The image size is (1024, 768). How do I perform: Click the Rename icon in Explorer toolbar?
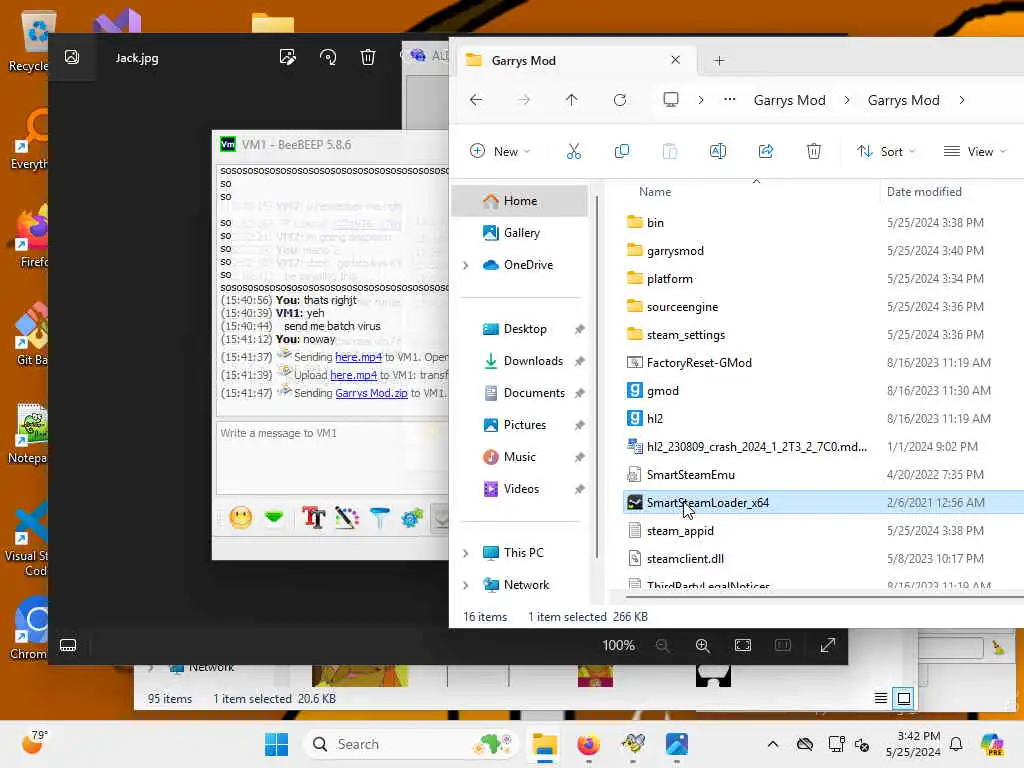[718, 152]
